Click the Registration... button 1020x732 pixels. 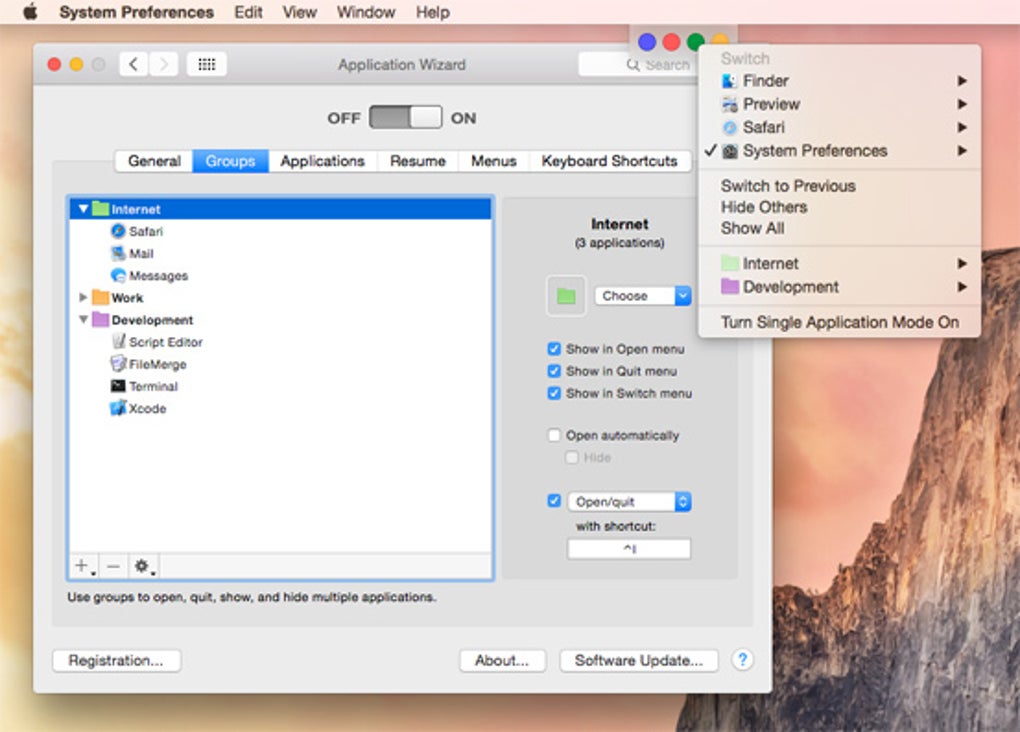116,660
